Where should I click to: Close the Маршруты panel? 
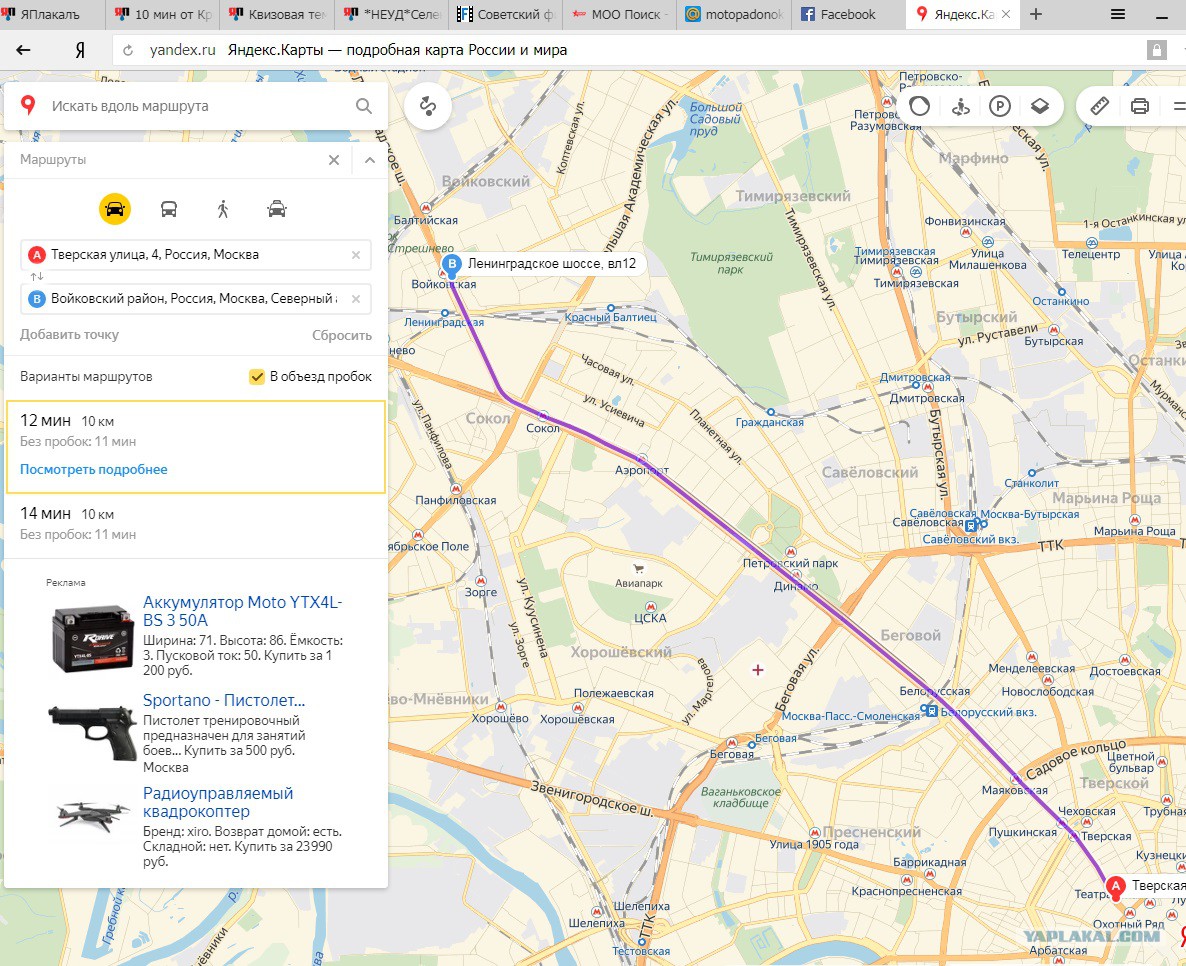(x=334, y=160)
